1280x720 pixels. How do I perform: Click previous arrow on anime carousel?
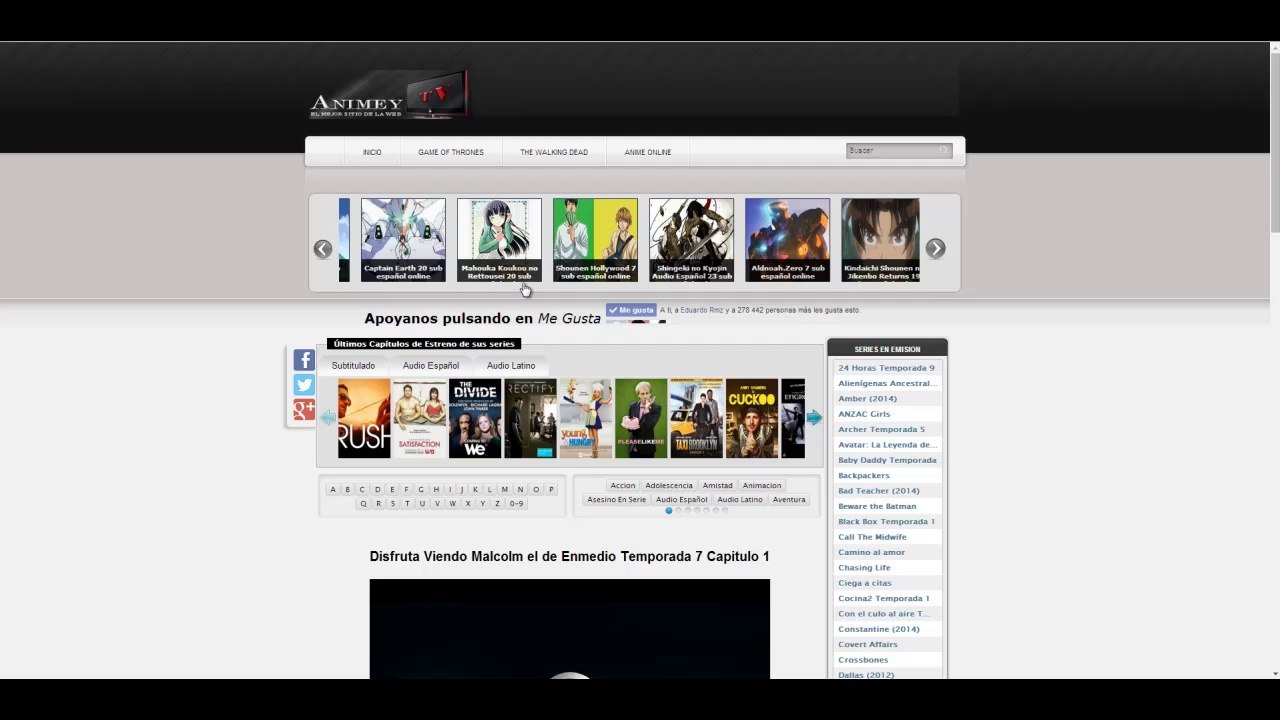[323, 249]
